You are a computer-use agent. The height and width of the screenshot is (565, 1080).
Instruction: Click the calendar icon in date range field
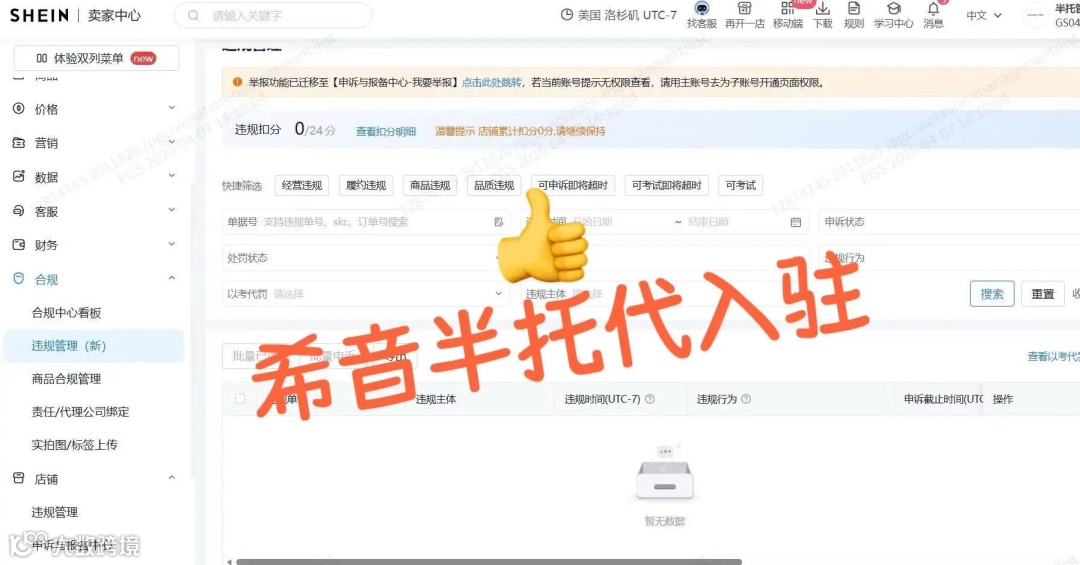pyautogui.click(x=796, y=222)
